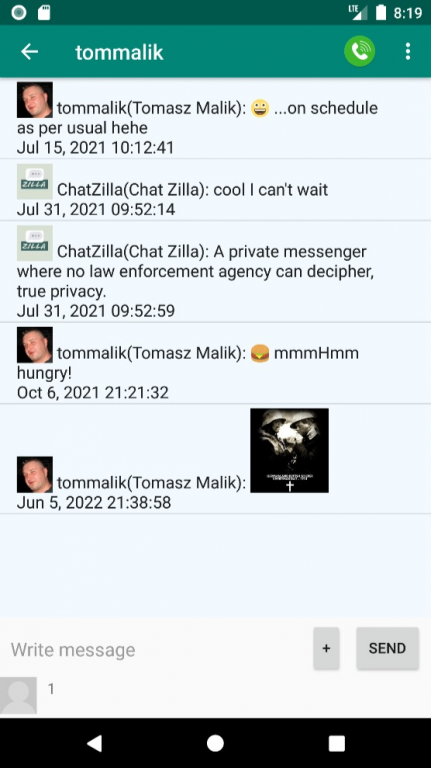431x768 pixels.
Task: Select the "mmmHmm hungry!" message
Action: point(216,363)
